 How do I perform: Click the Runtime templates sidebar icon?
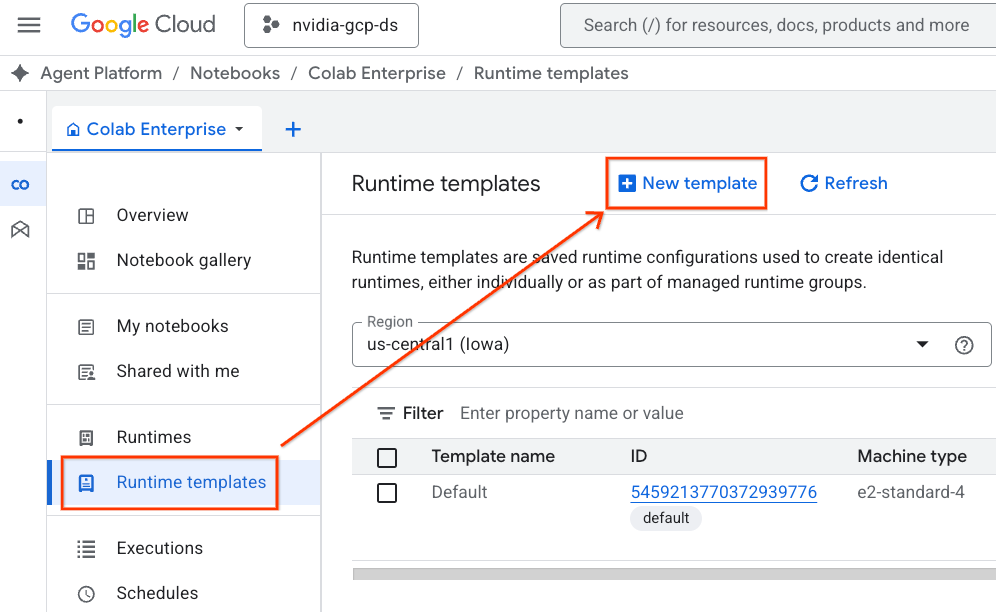[x=86, y=483]
